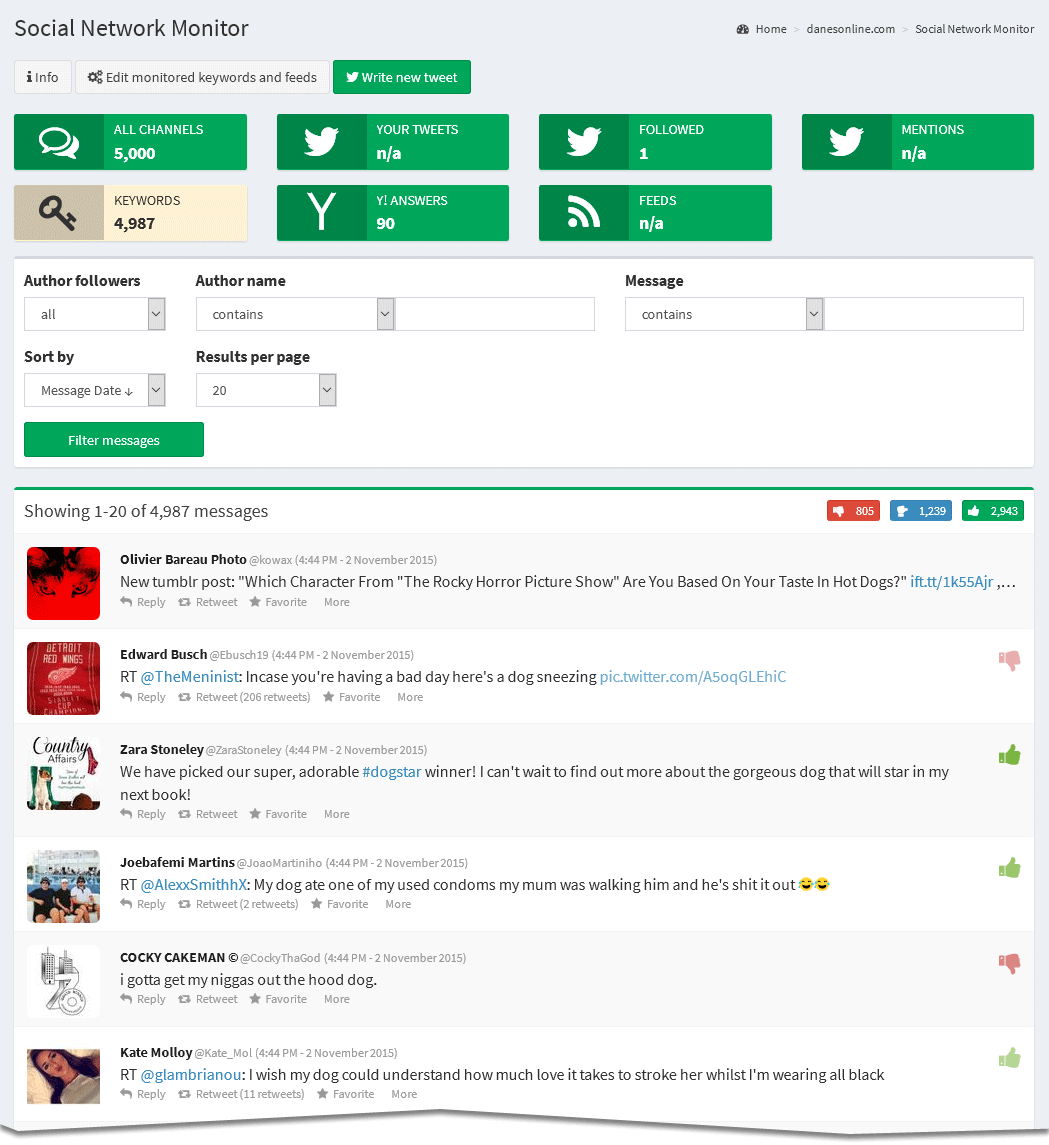
Task: Click the thumbs-down icon showing 805 messages
Action: pos(852,510)
